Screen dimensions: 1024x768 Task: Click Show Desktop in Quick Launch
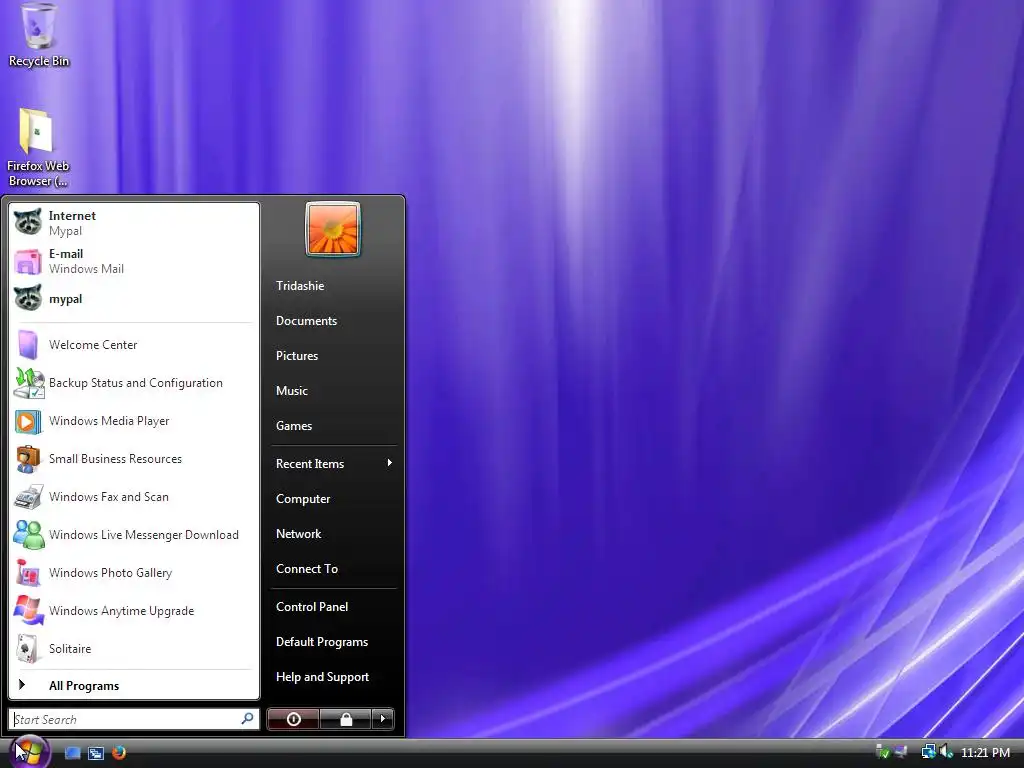[x=72, y=753]
